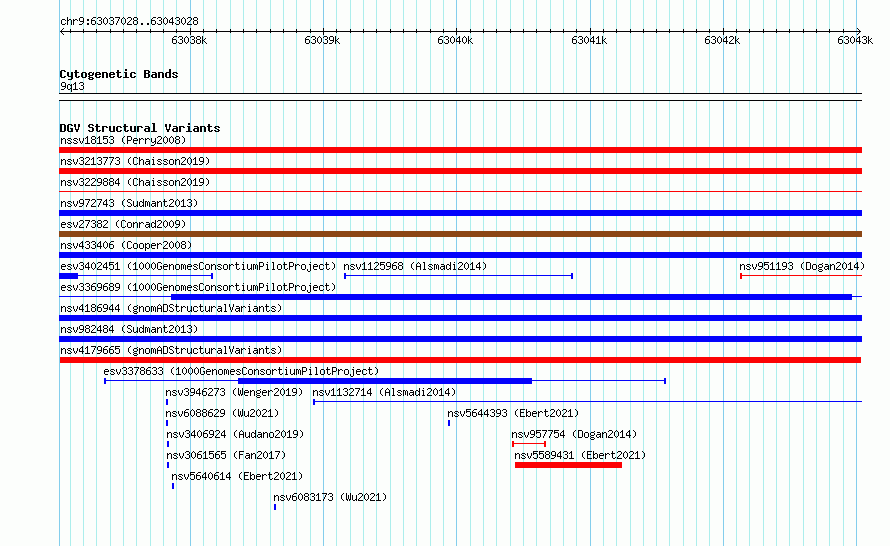Select nsv6083173 (Wu2021) label
This screenshot has height=546, width=890.
tap(330, 497)
